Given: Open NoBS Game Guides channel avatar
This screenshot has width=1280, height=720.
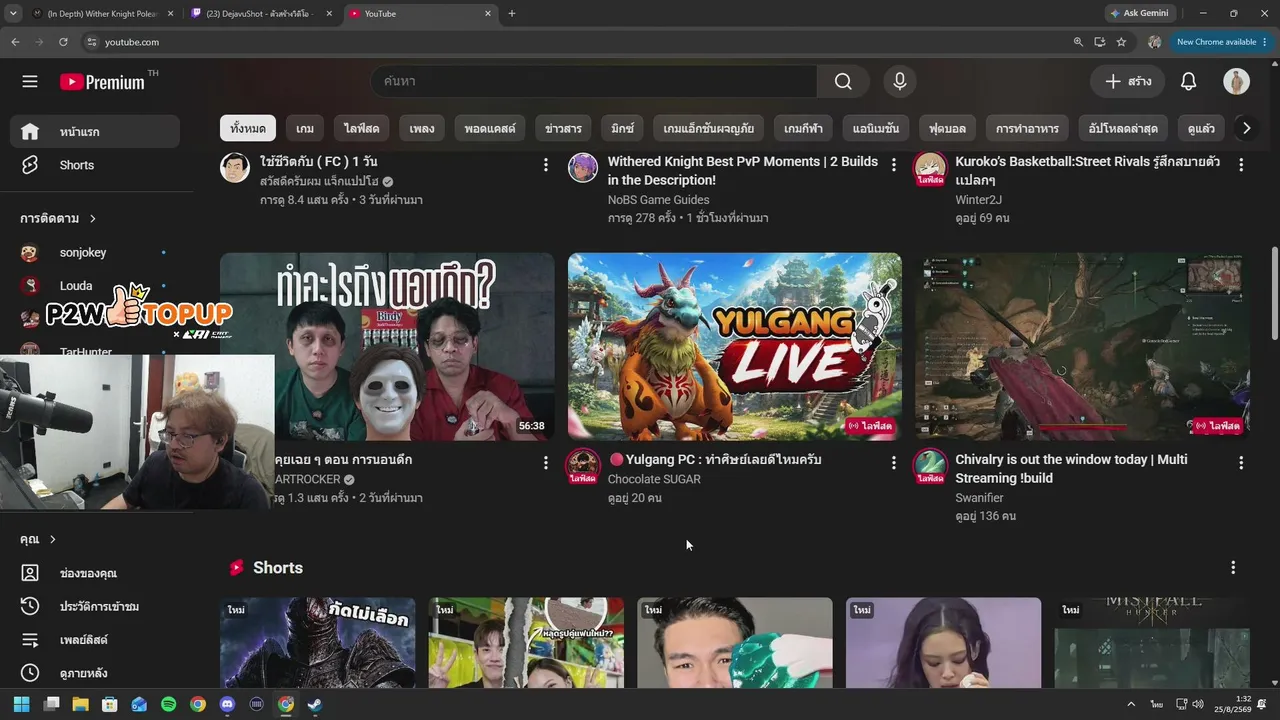Looking at the screenshot, I should (583, 167).
